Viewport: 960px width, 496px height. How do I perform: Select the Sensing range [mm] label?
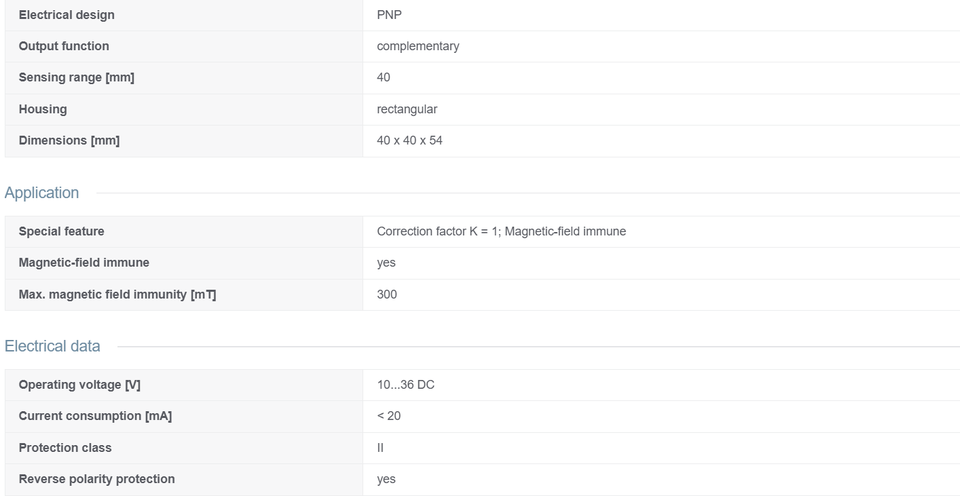(76, 77)
